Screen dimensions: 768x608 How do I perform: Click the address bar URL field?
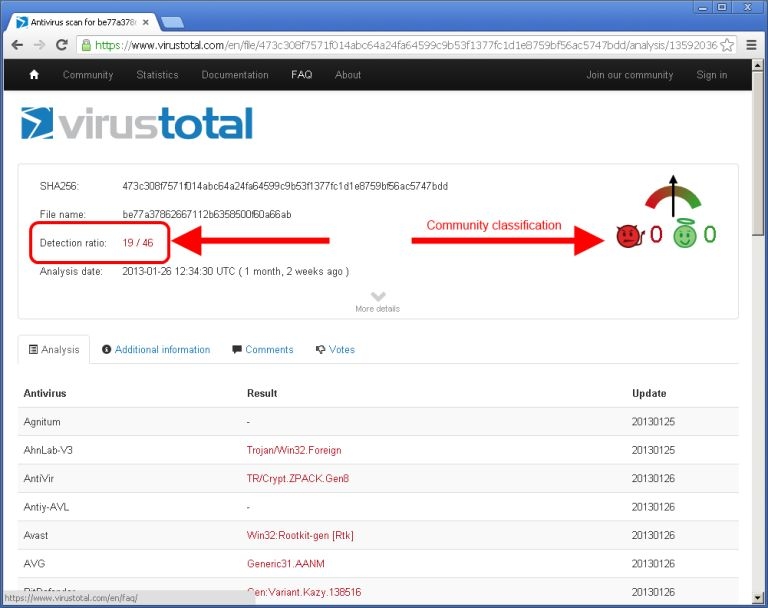point(407,45)
